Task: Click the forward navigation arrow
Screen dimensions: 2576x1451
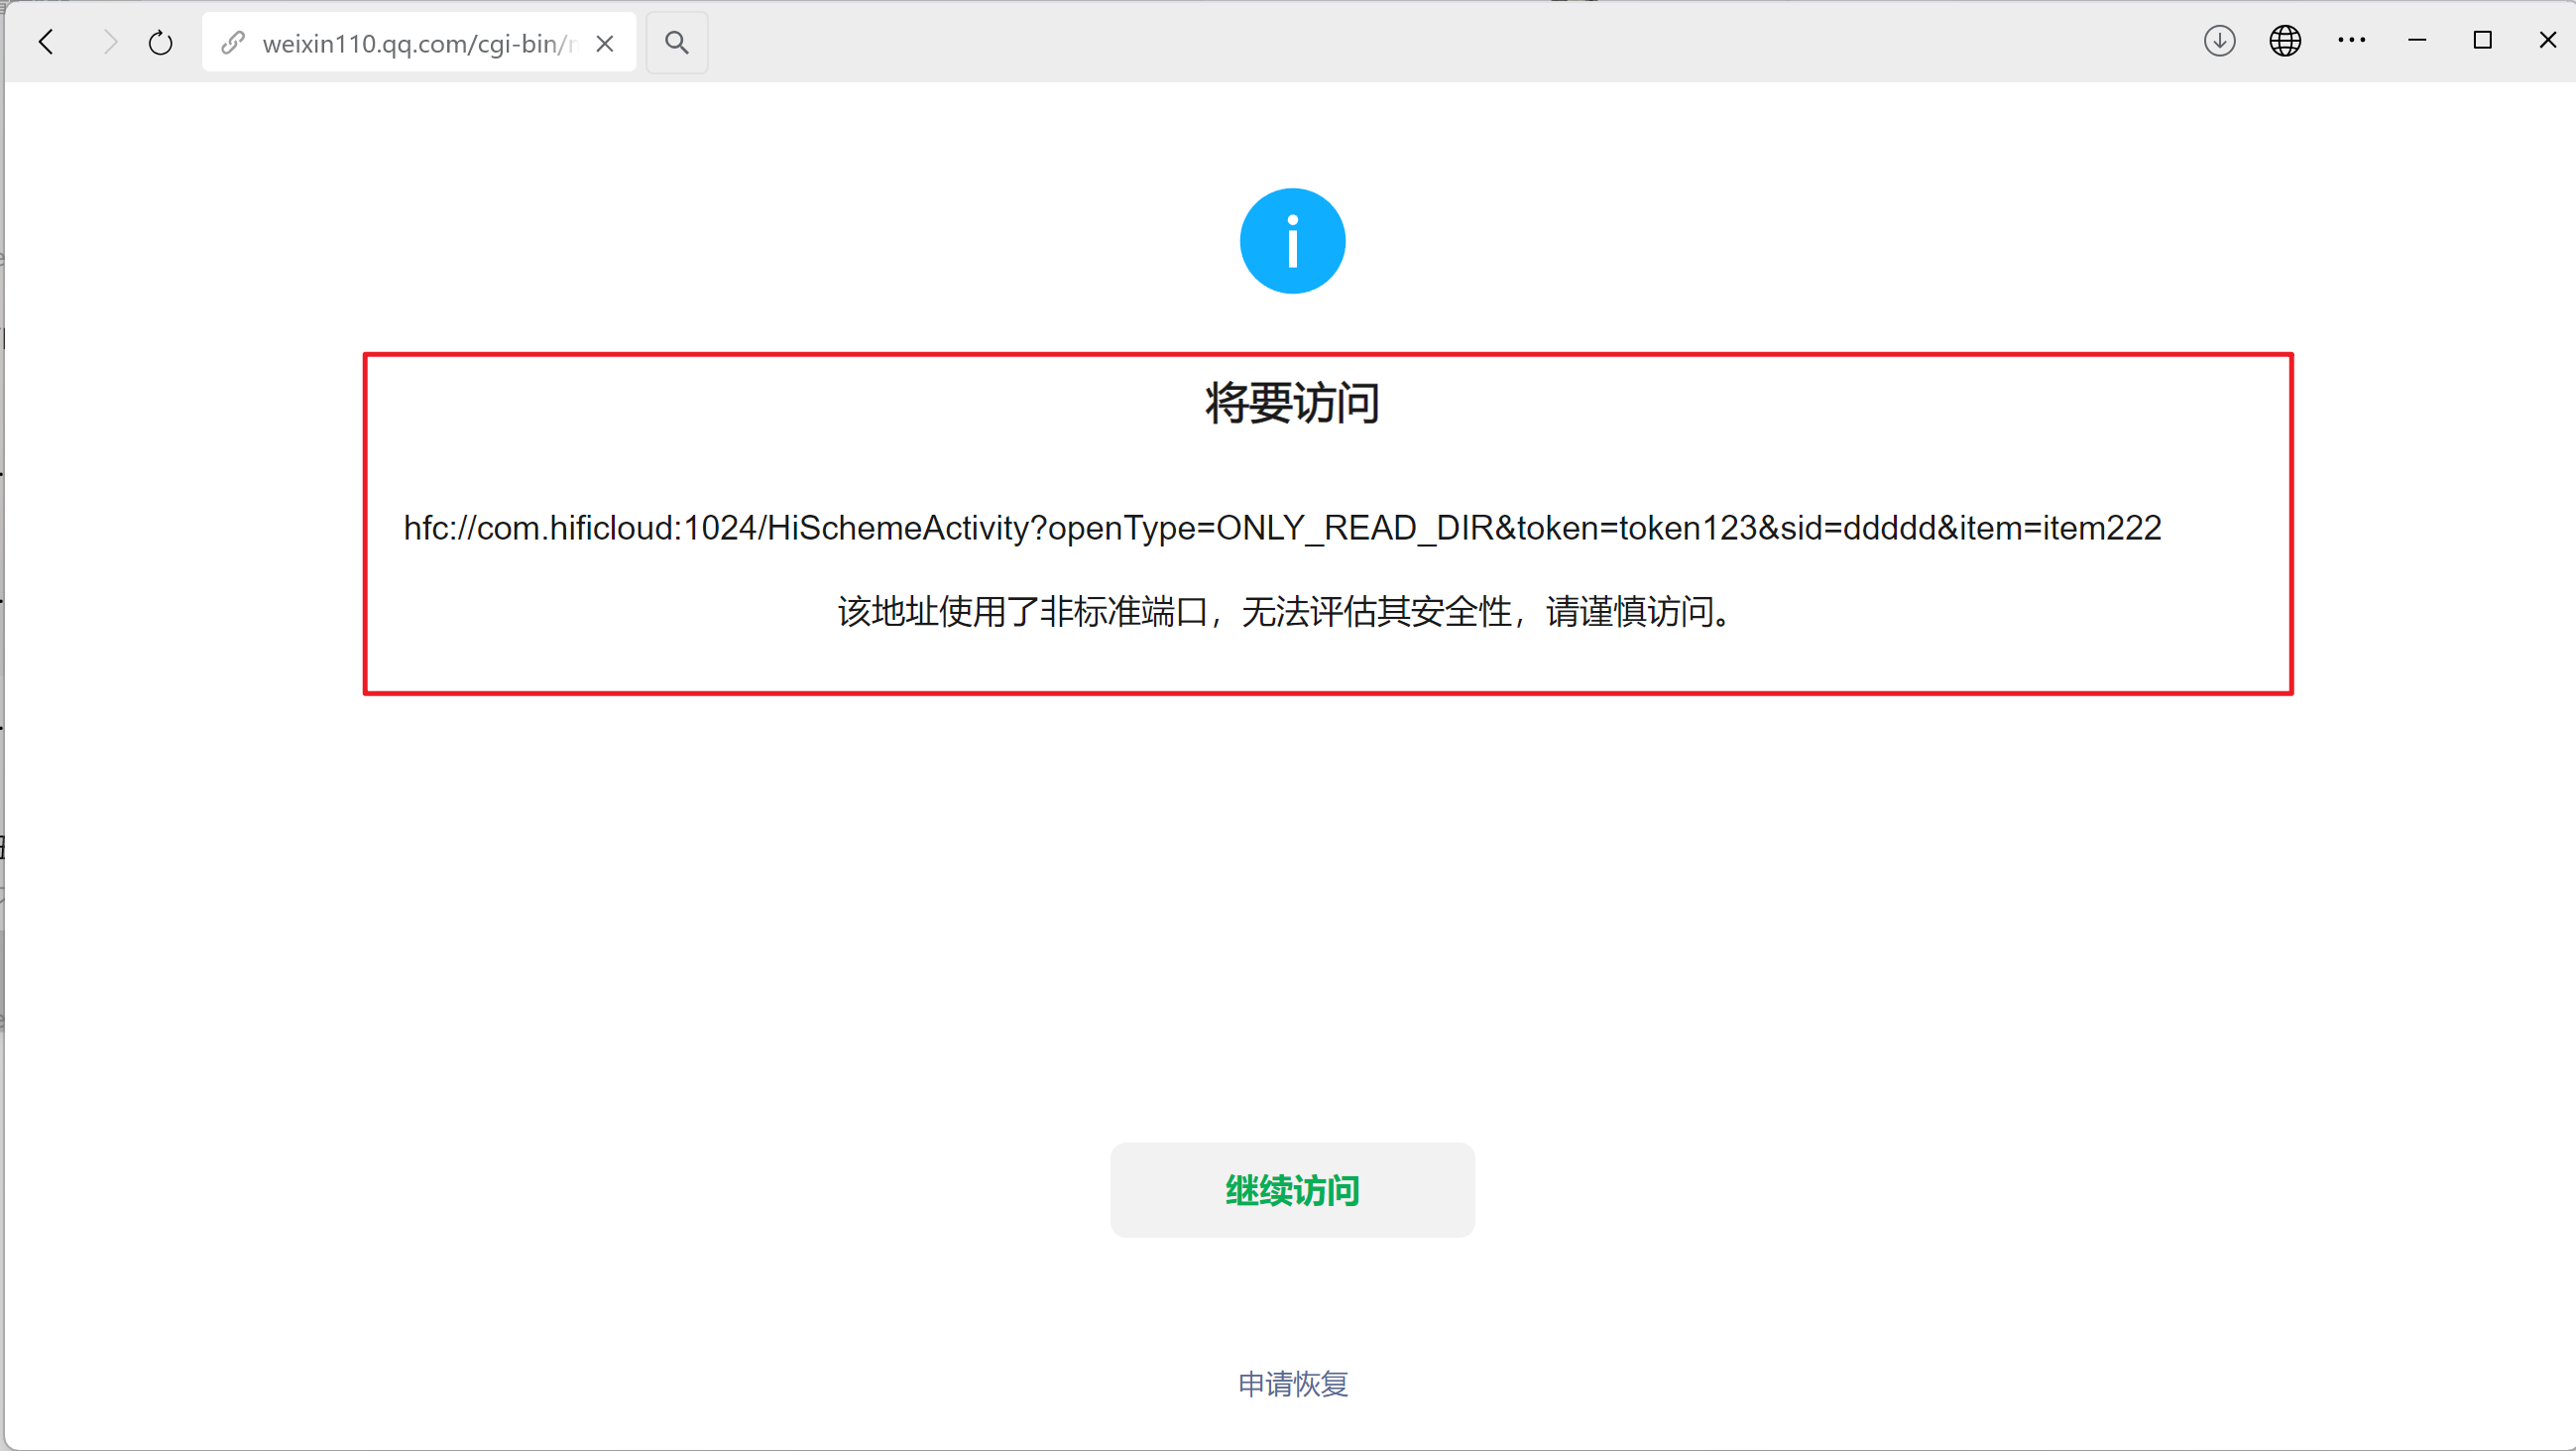Action: click(x=110, y=42)
